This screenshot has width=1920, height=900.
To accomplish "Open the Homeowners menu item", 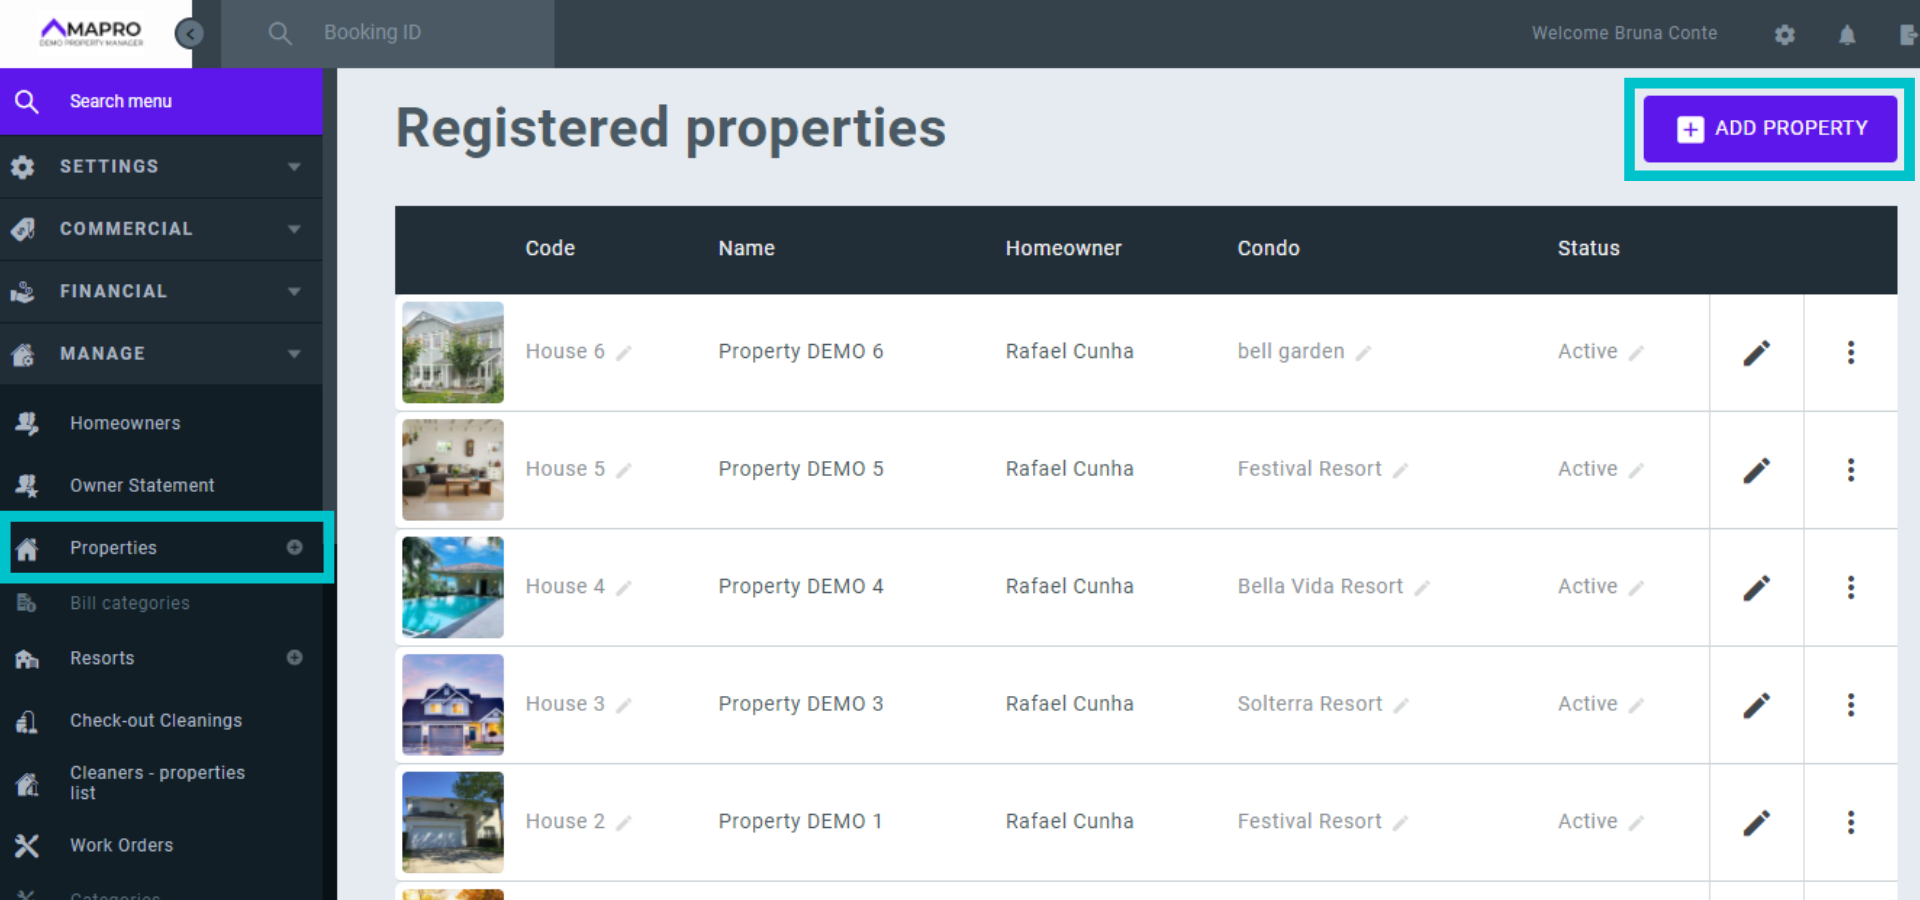I will (x=125, y=423).
